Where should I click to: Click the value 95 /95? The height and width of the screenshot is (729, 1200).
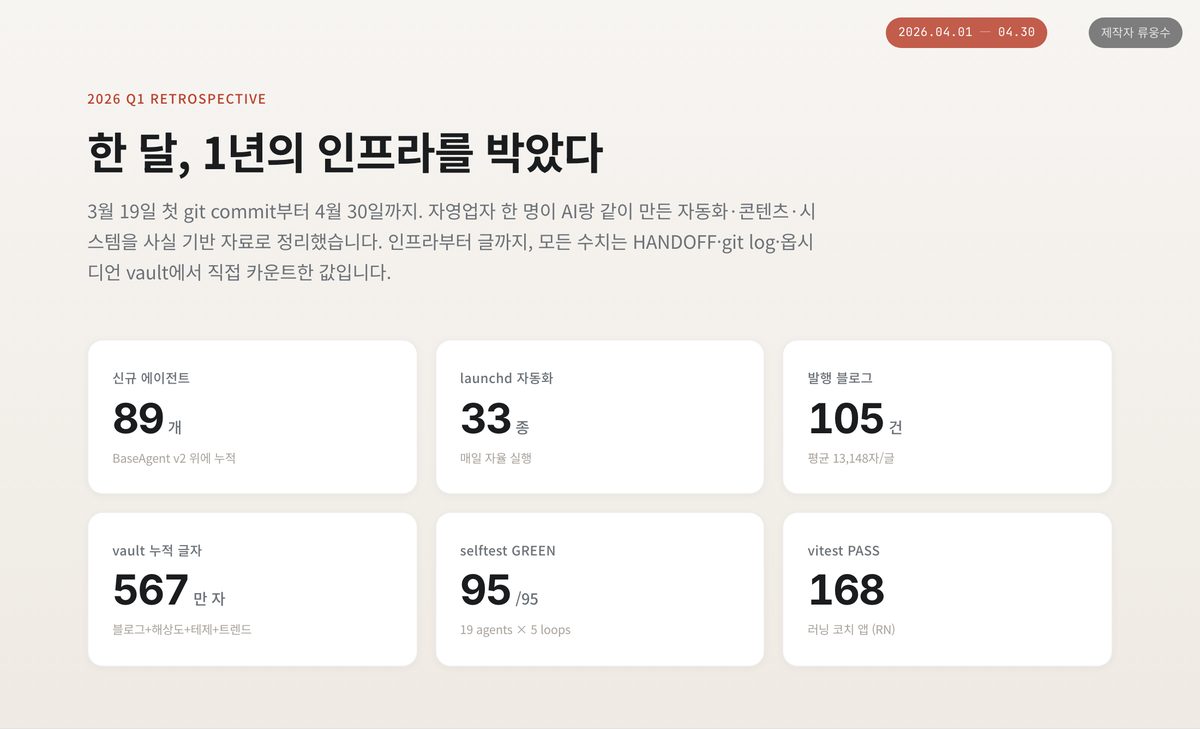click(499, 591)
